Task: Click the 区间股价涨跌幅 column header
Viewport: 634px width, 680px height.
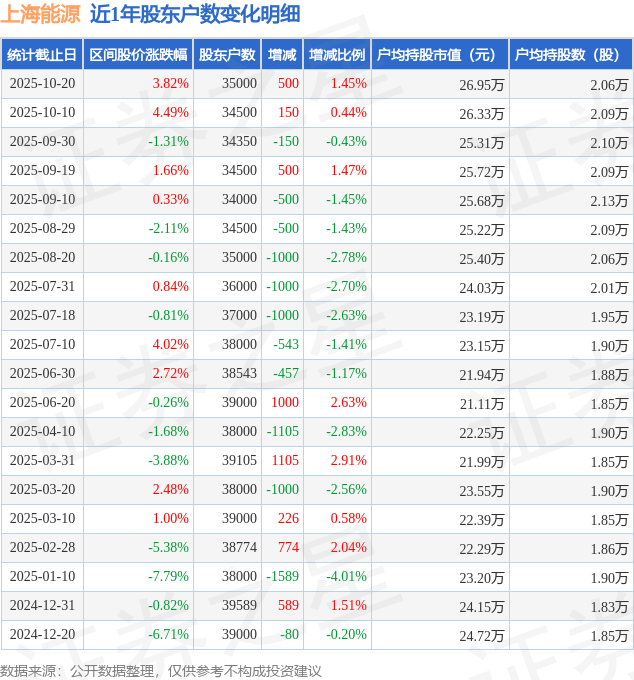Action: (138, 55)
